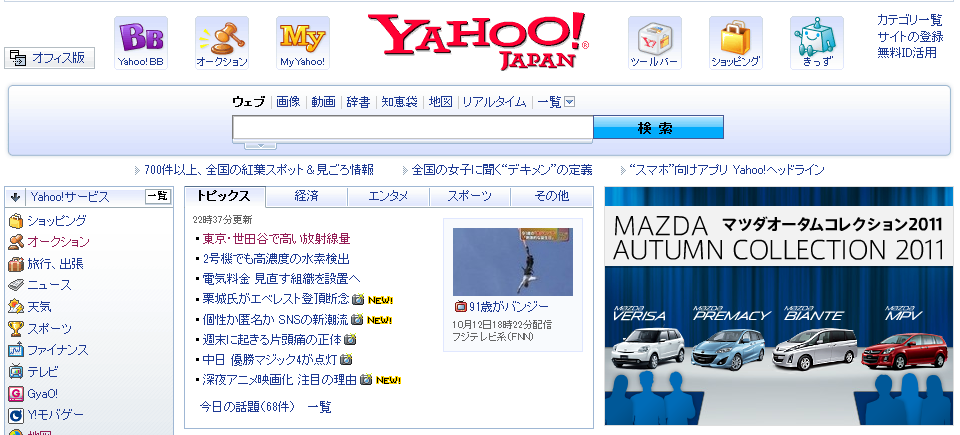Click the オークション gavel icon
The image size is (960, 435).
(x=221, y=37)
